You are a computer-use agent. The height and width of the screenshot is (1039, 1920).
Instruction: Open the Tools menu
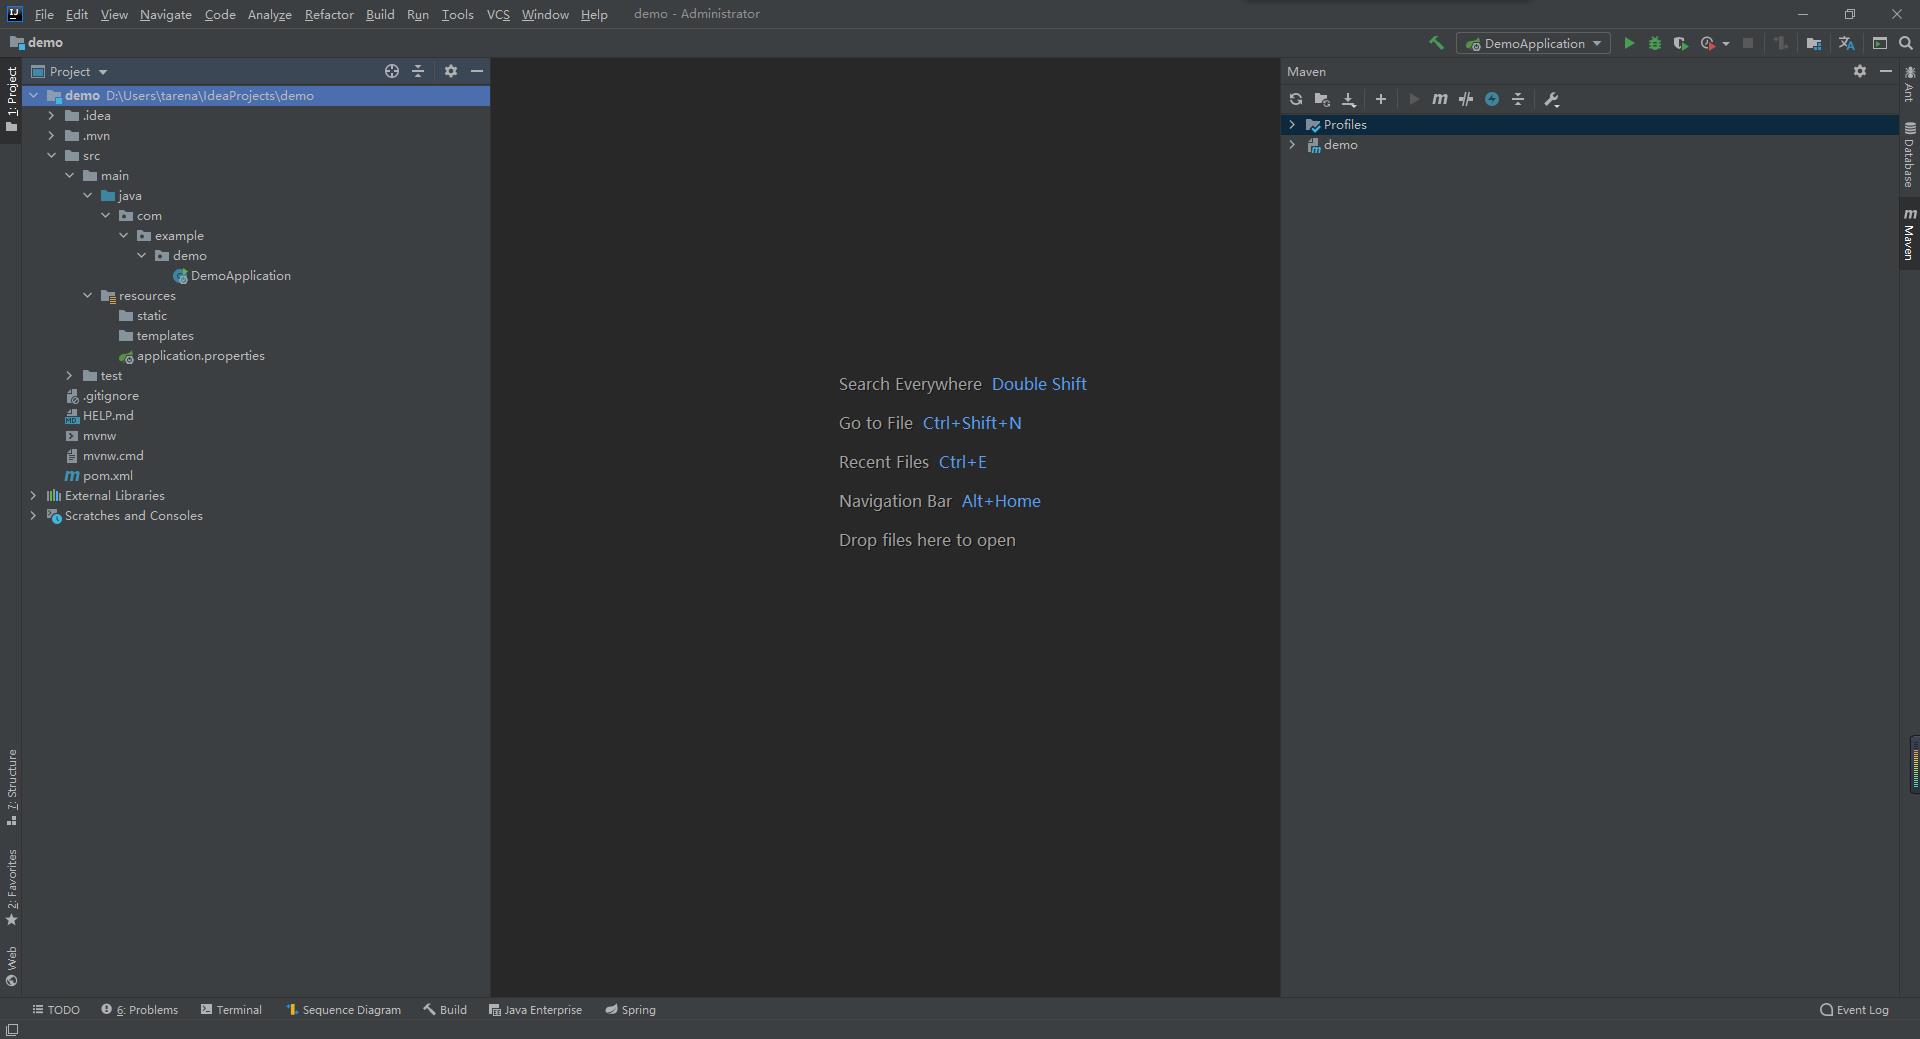(x=457, y=14)
